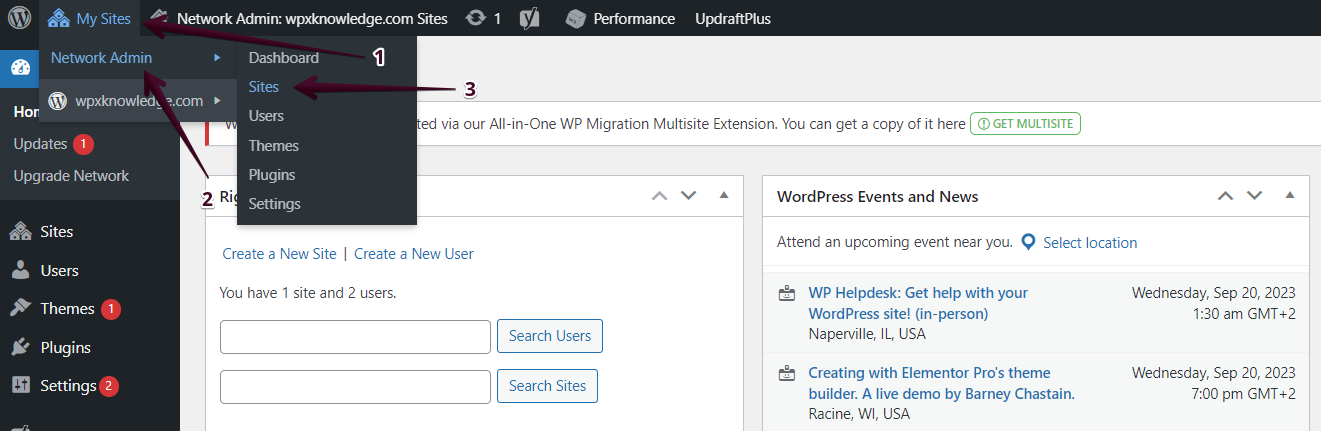Move Right Now widget down
The image size is (1321, 431).
point(688,196)
